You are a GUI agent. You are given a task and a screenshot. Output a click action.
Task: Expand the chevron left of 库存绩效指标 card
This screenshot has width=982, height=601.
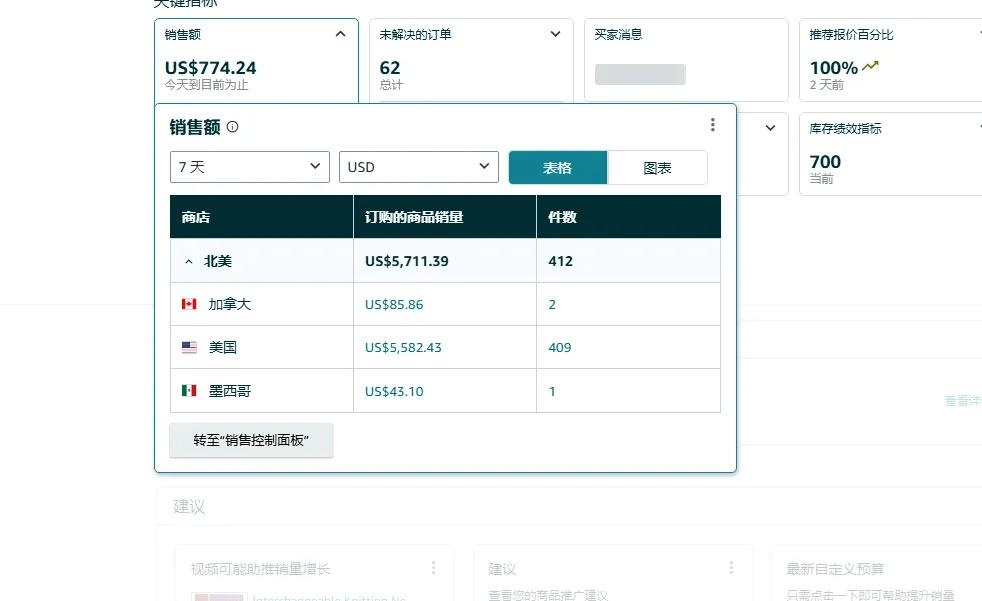point(770,128)
